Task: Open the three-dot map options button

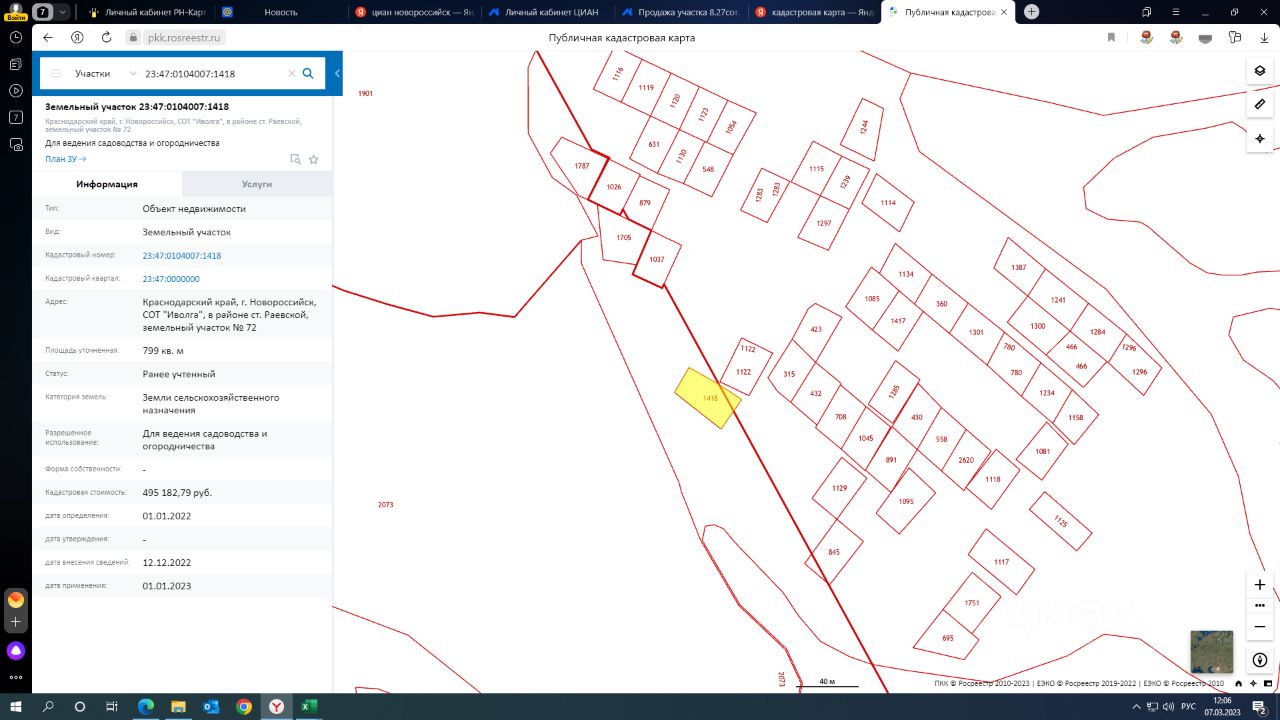Action: tap(1260, 606)
